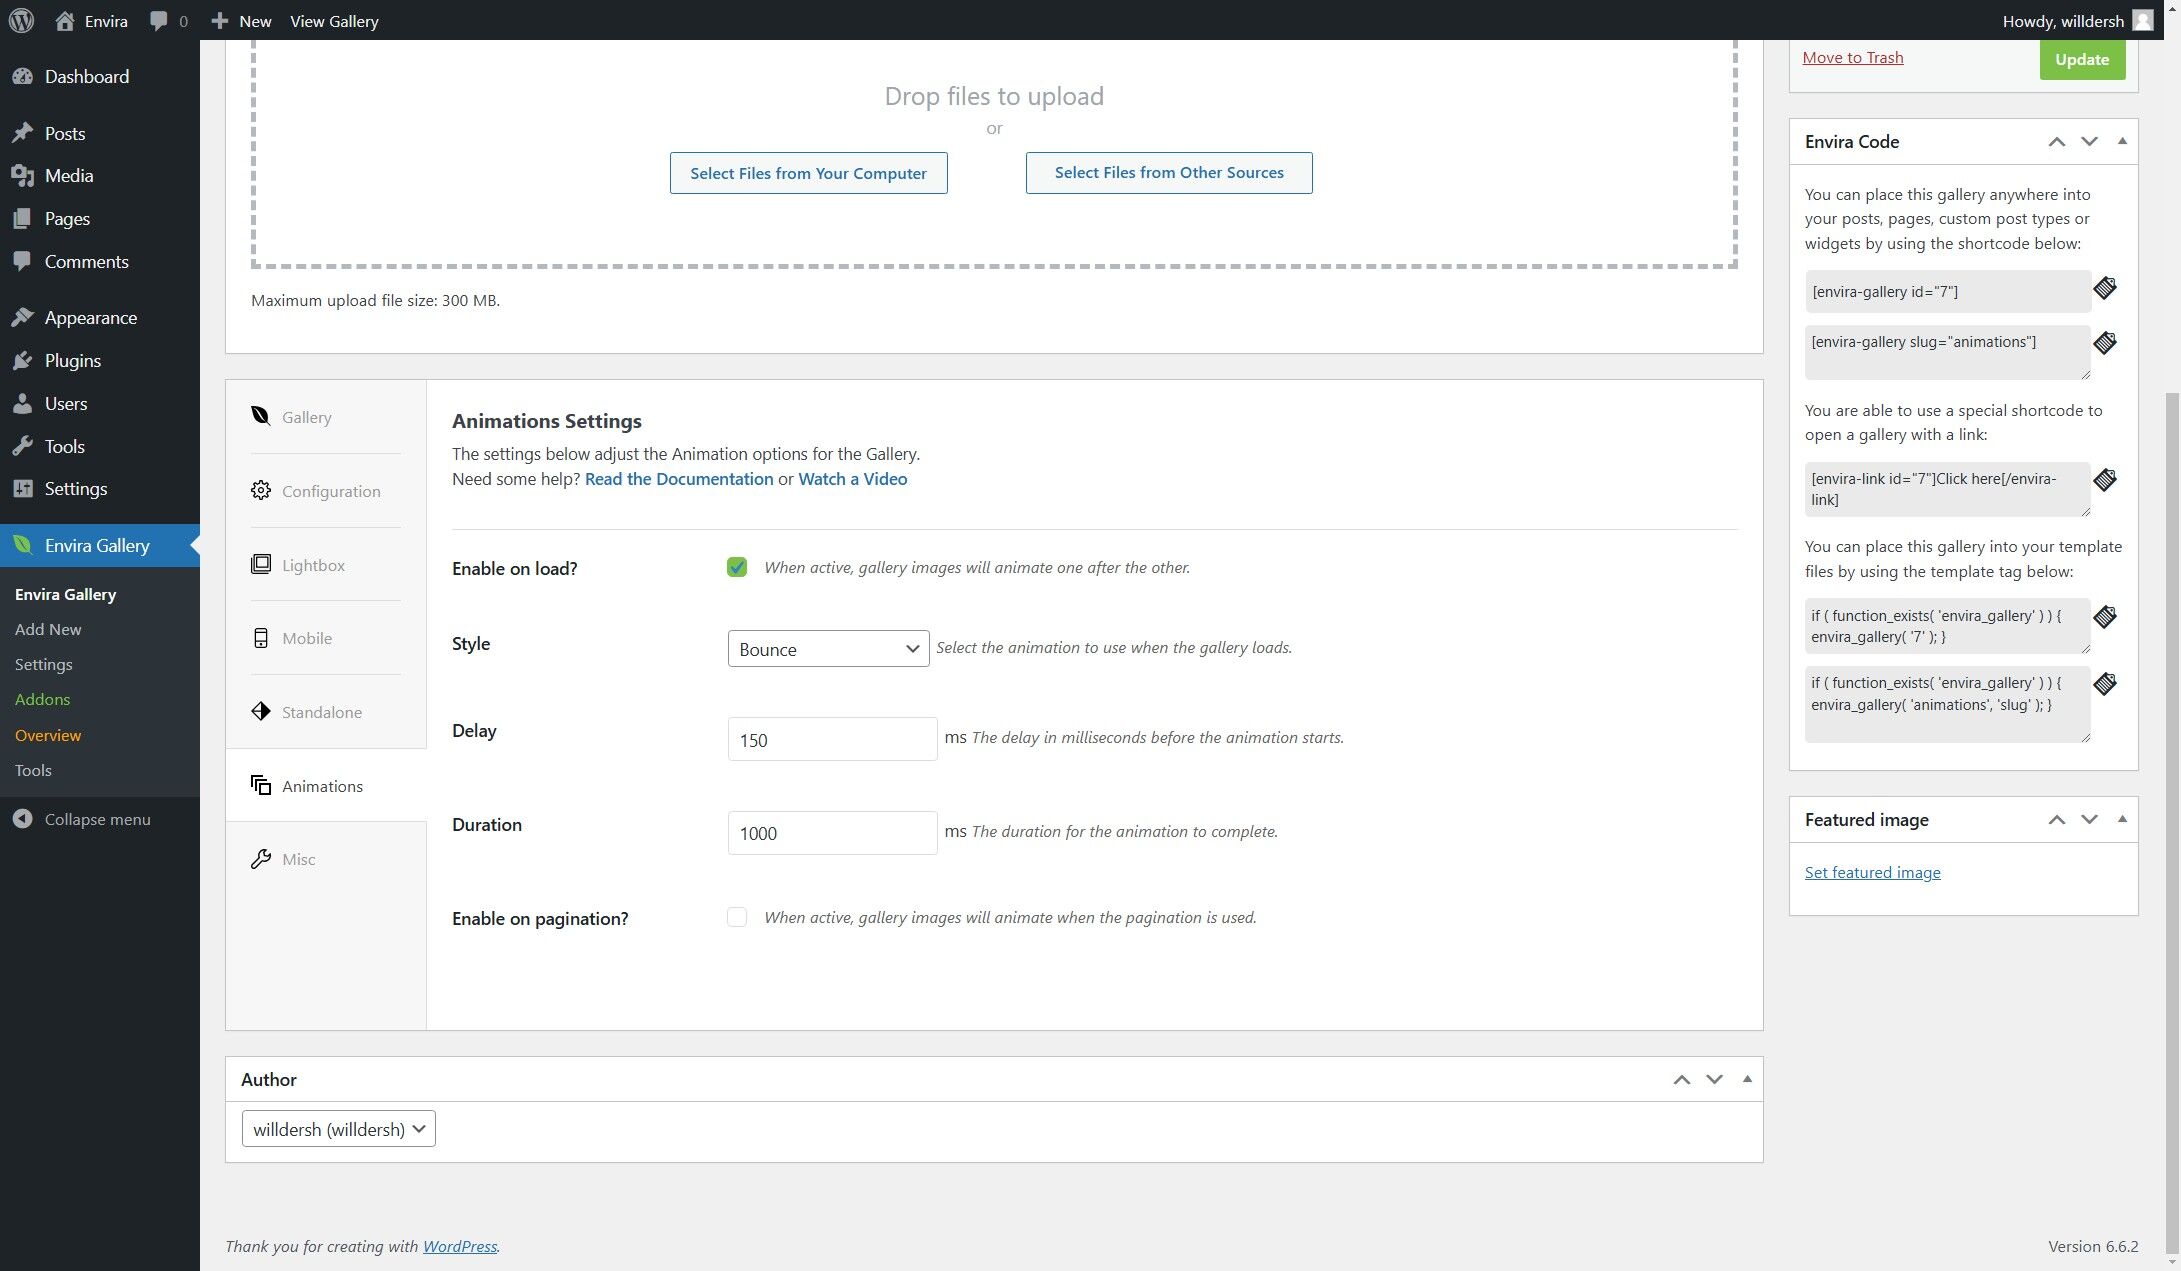The width and height of the screenshot is (2181, 1271).
Task: Open the comments bubble in admin bar
Action: [158, 21]
